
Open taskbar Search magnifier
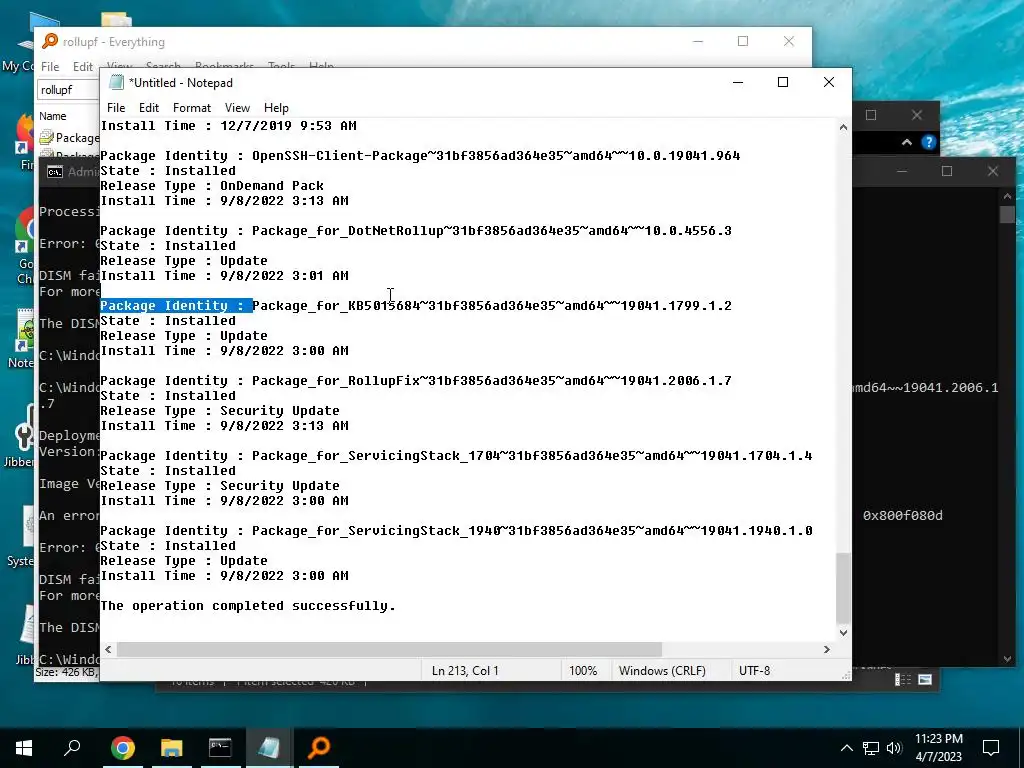(72, 748)
